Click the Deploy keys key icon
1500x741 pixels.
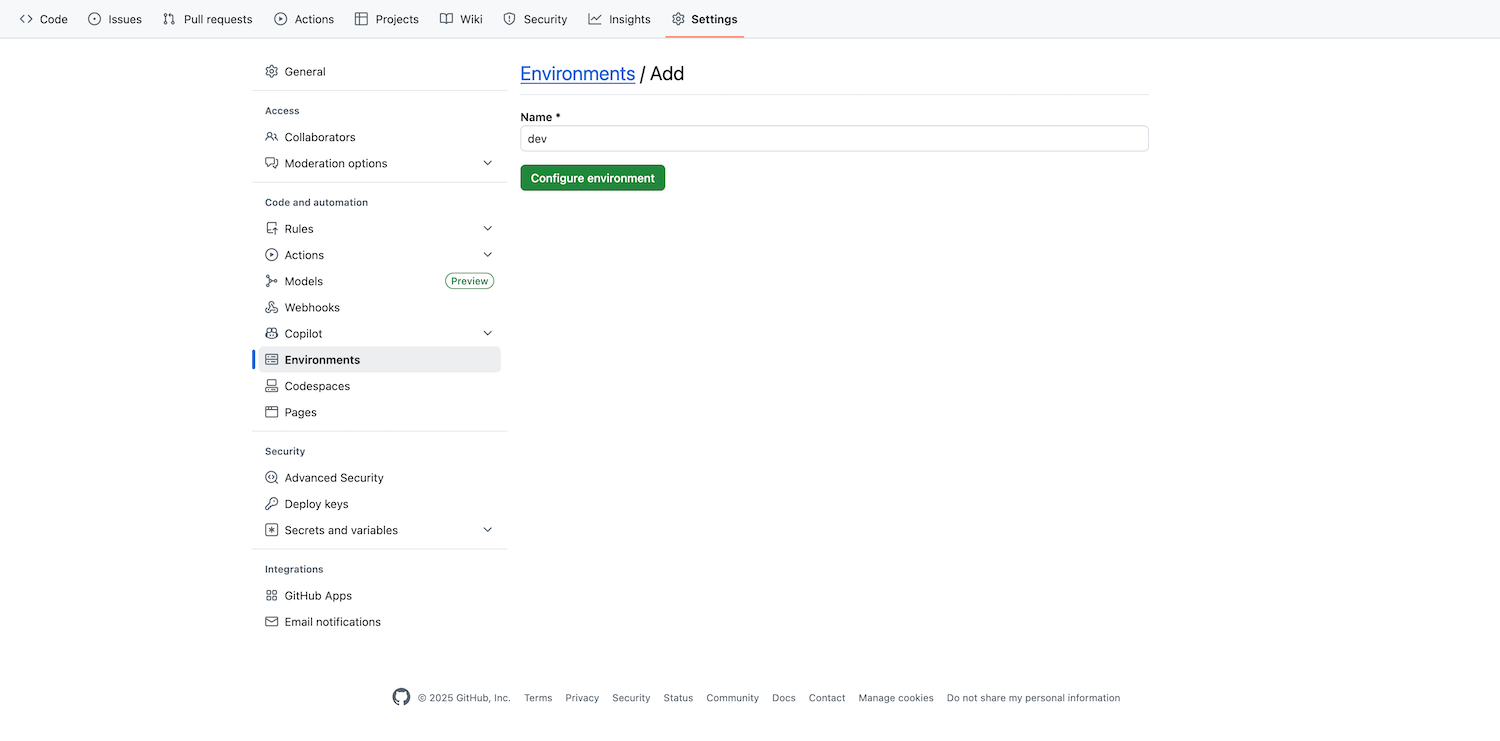pyautogui.click(x=271, y=504)
